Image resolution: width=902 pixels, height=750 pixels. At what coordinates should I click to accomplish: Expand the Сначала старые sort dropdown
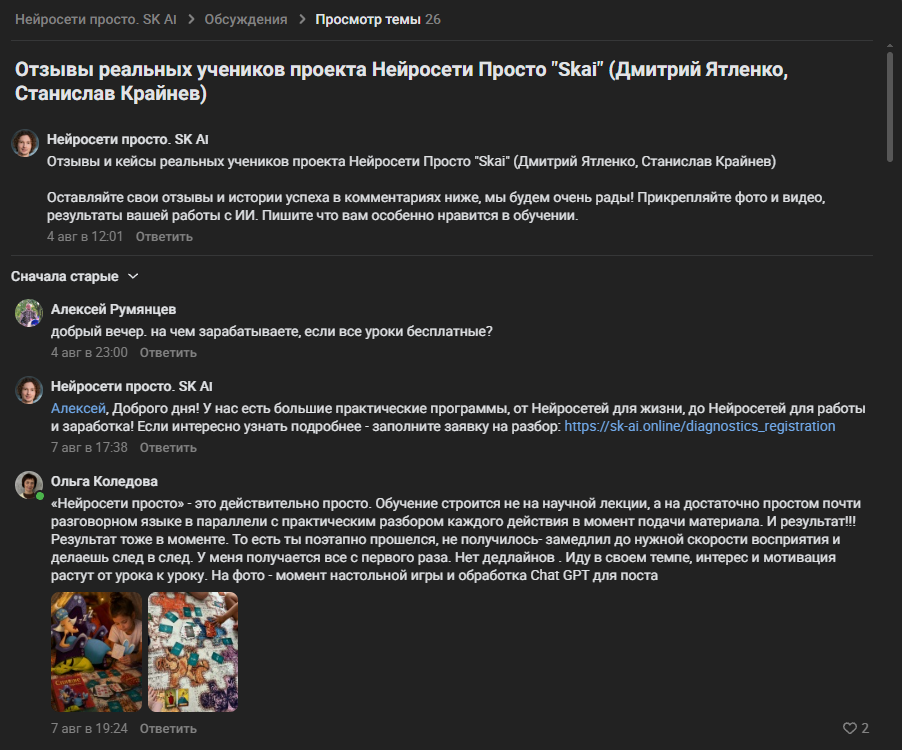tap(75, 277)
